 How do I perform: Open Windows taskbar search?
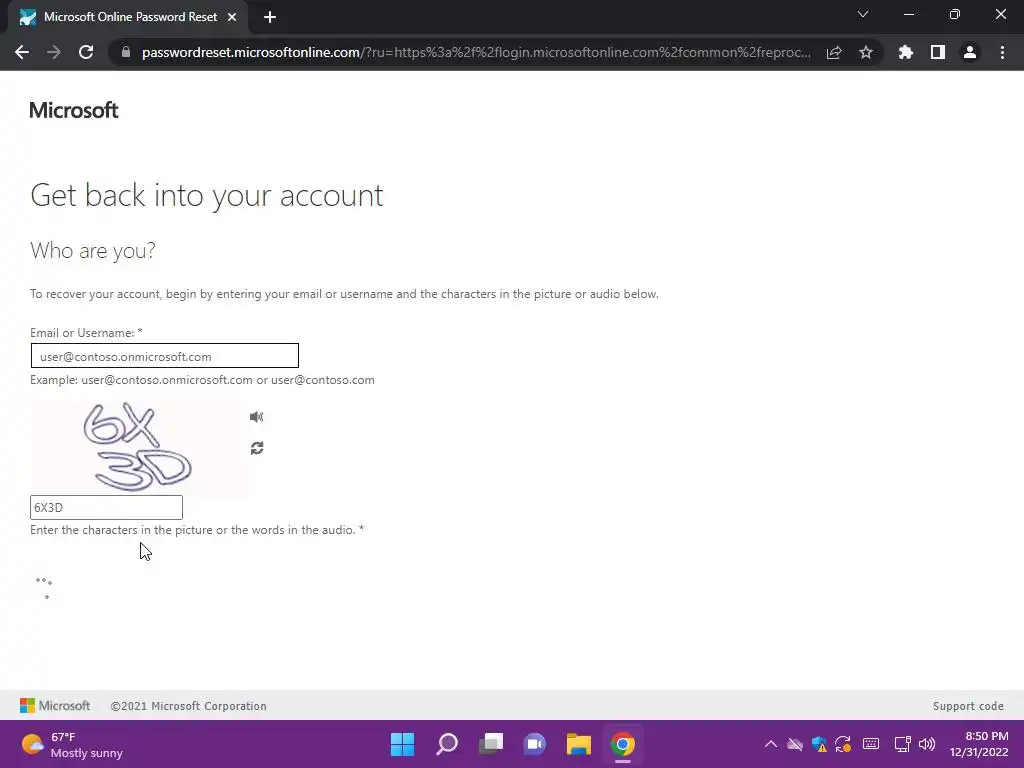point(447,744)
